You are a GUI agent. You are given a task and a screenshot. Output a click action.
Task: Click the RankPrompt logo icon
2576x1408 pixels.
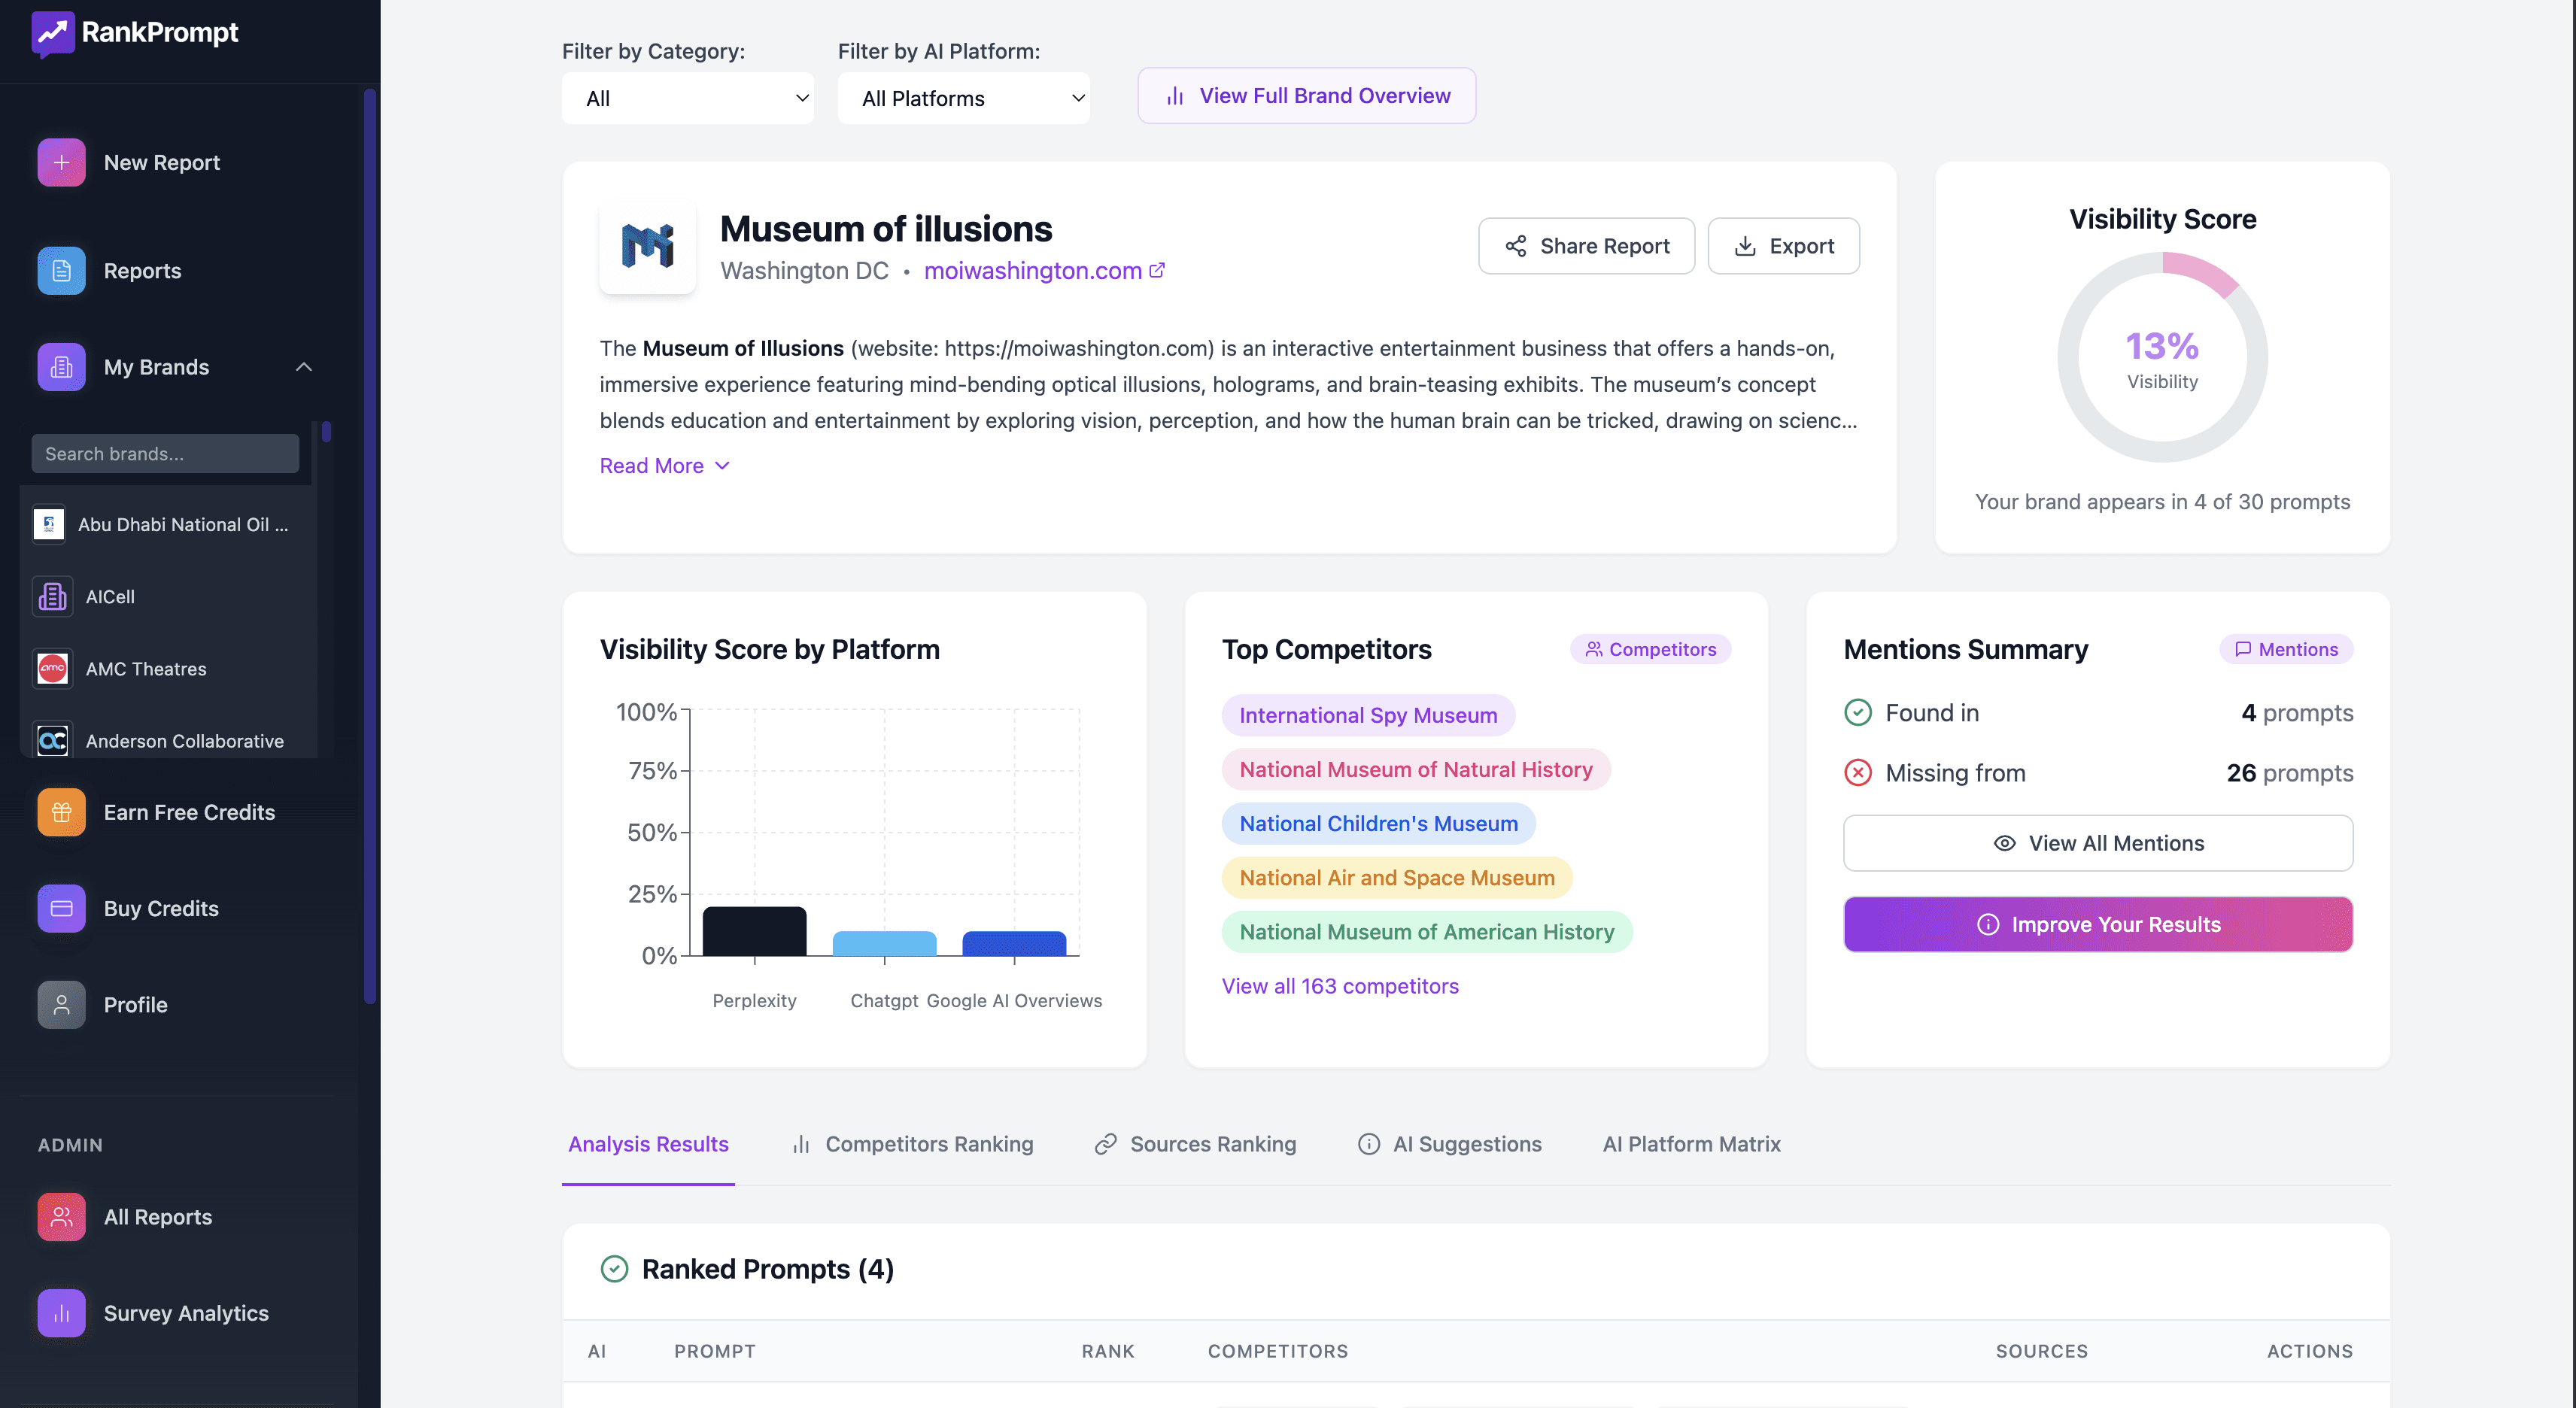click(x=52, y=32)
